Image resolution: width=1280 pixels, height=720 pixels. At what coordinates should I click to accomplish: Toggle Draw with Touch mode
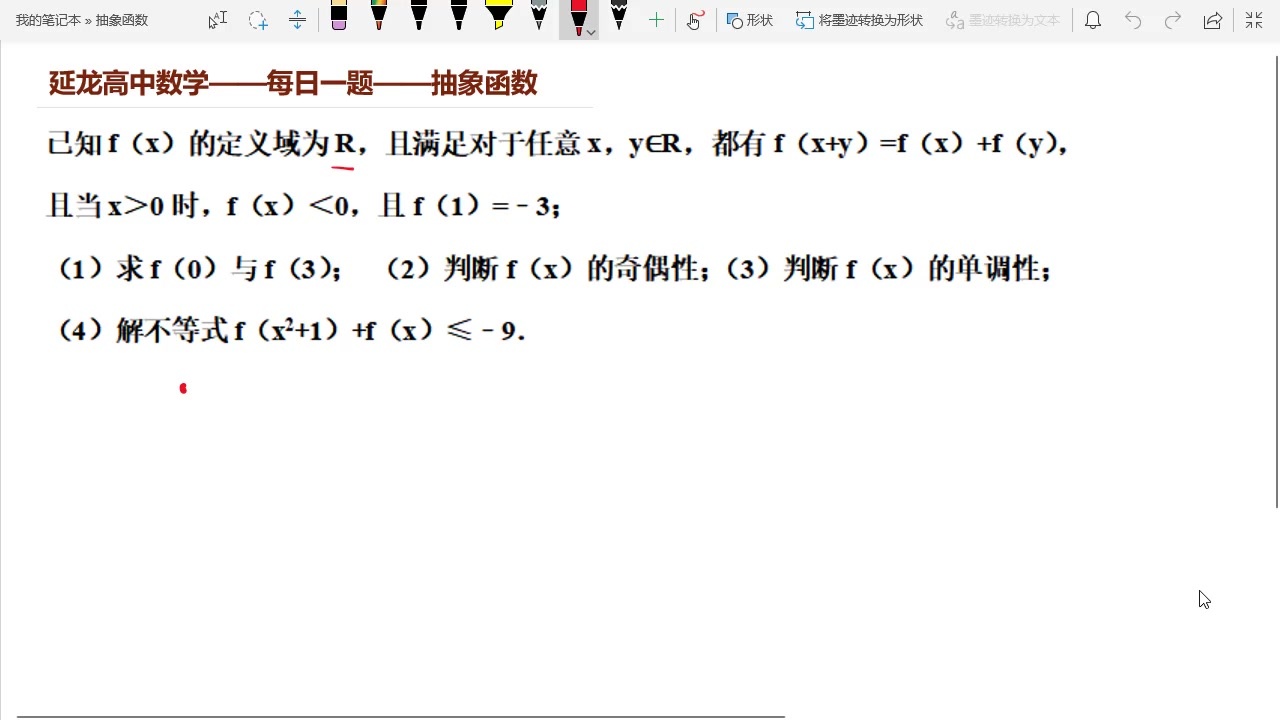[696, 20]
